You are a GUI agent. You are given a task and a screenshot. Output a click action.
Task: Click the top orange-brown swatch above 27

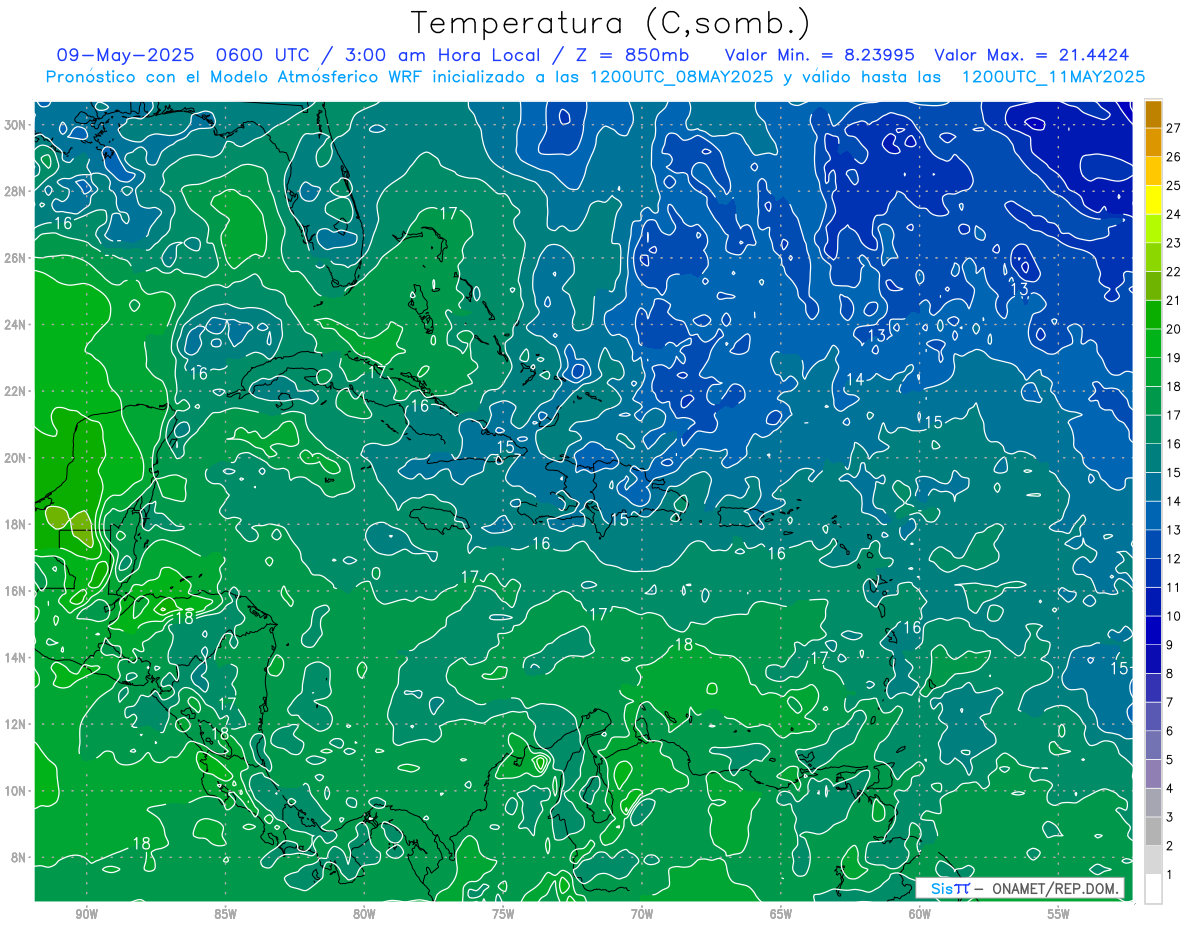coord(1153,114)
